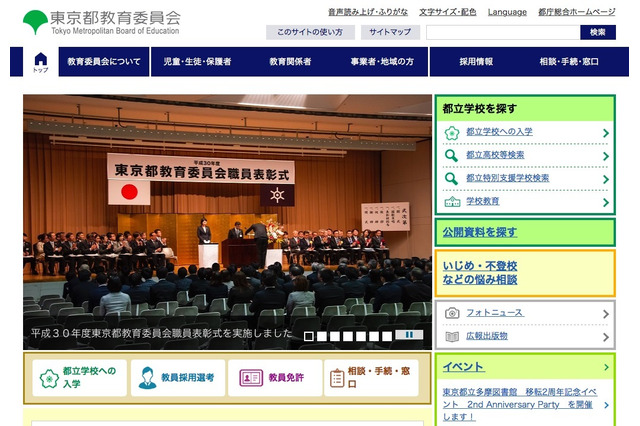Click inside the site search input field
Image resolution: width=640 pixels, height=426 pixels.
(503, 32)
